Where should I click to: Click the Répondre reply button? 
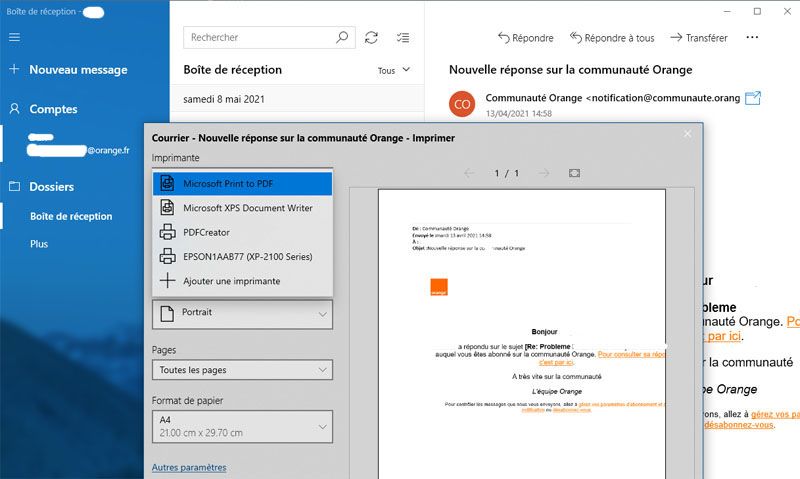tap(526, 38)
